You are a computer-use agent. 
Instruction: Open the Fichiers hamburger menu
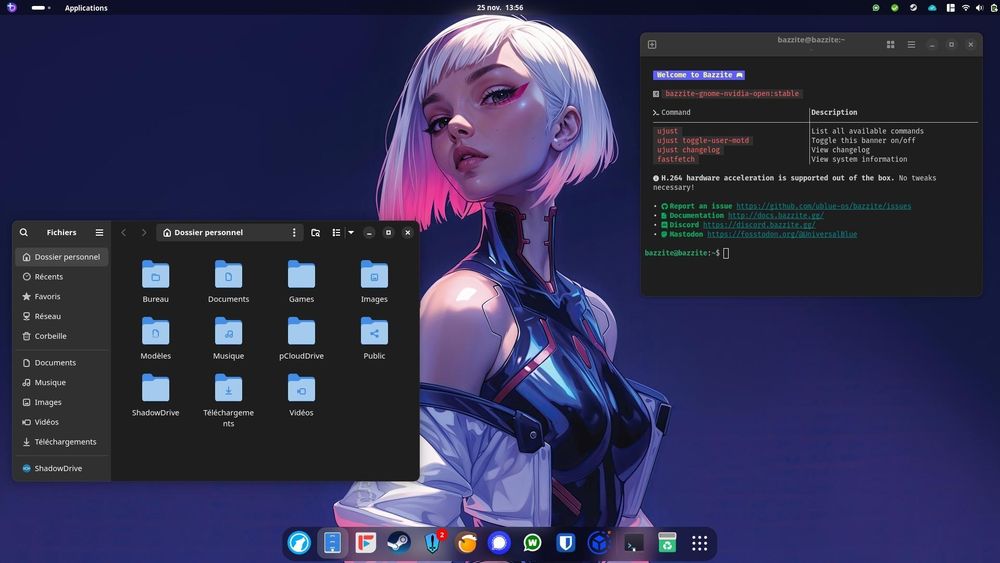[99, 233]
